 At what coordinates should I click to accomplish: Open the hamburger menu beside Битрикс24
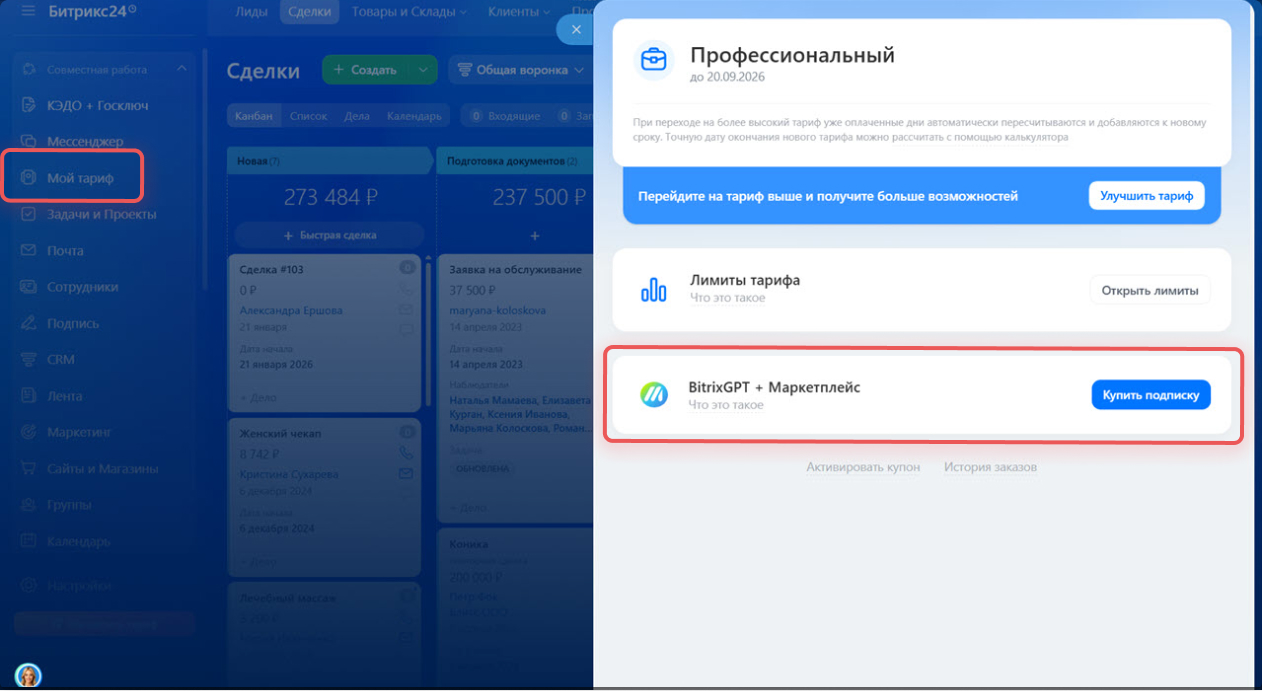pyautogui.click(x=28, y=12)
